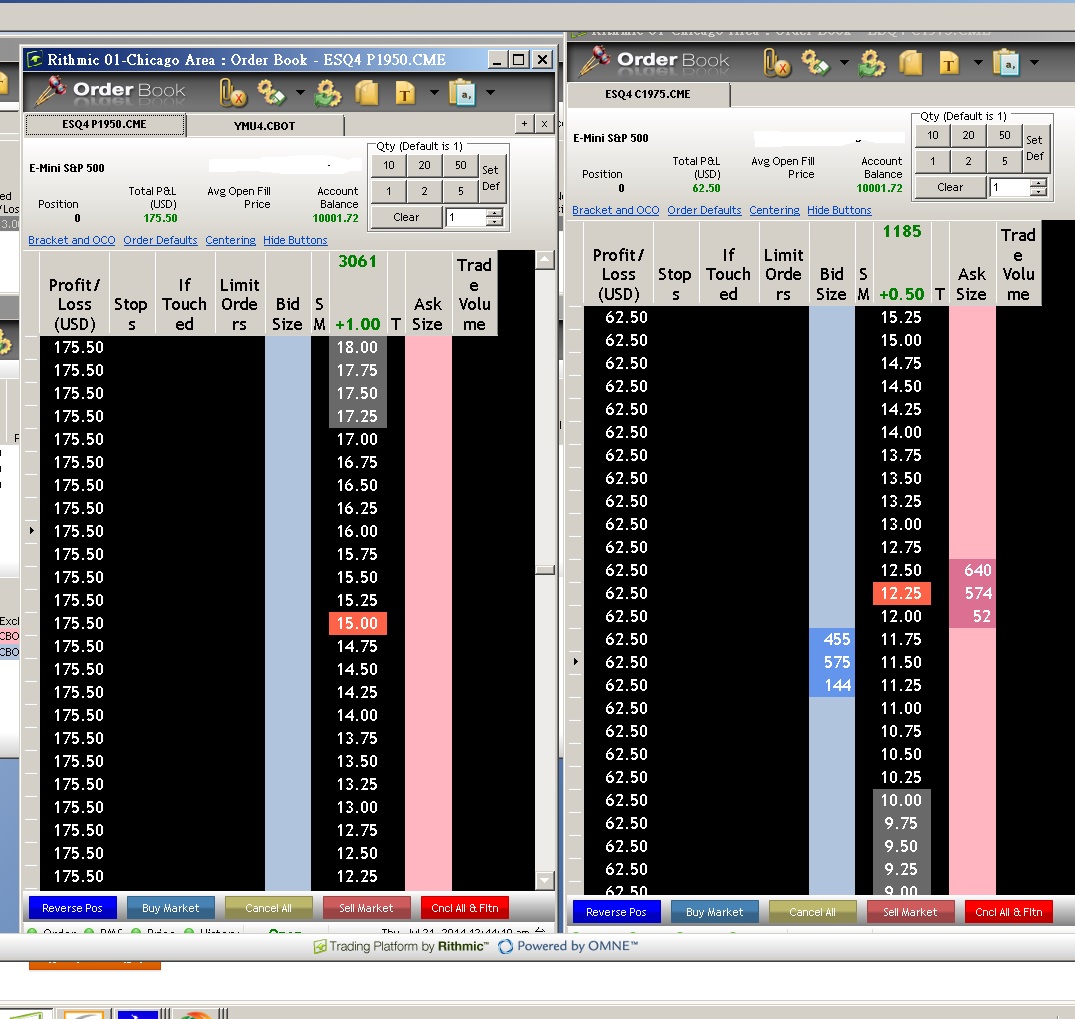Click the clipboard icon in C1975 window toolbar

pyautogui.click(x=1007, y=63)
